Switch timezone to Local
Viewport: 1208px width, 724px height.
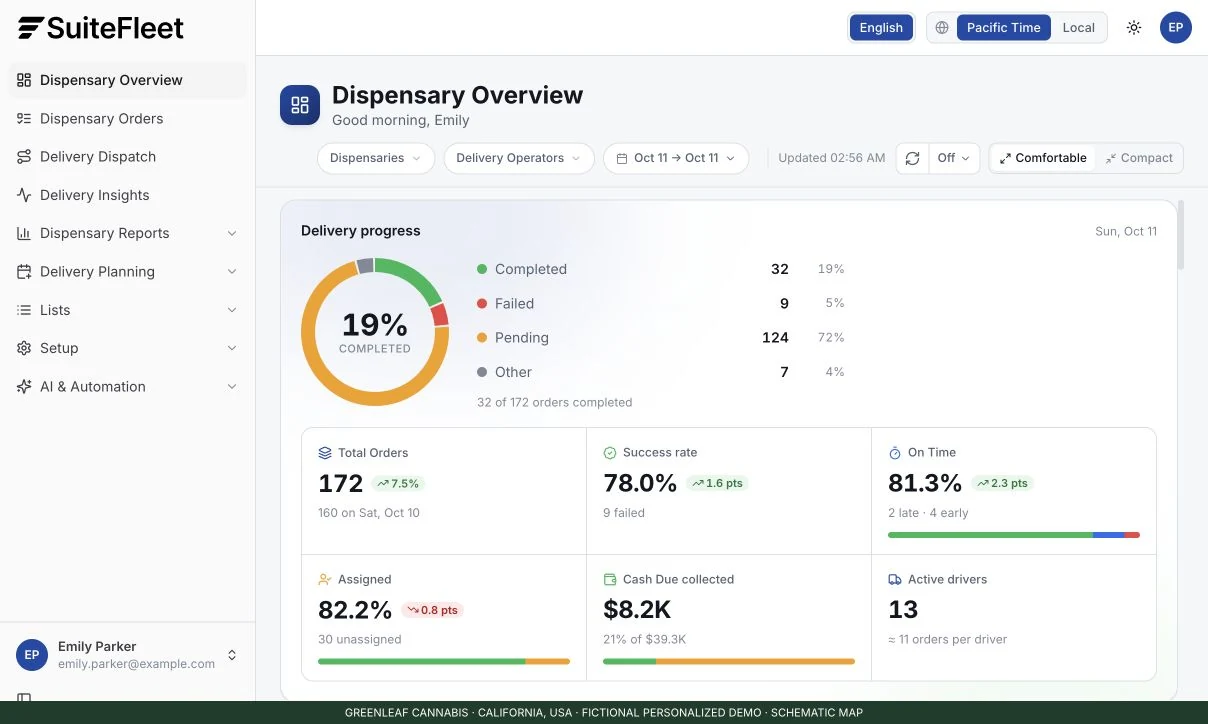pos(1078,28)
